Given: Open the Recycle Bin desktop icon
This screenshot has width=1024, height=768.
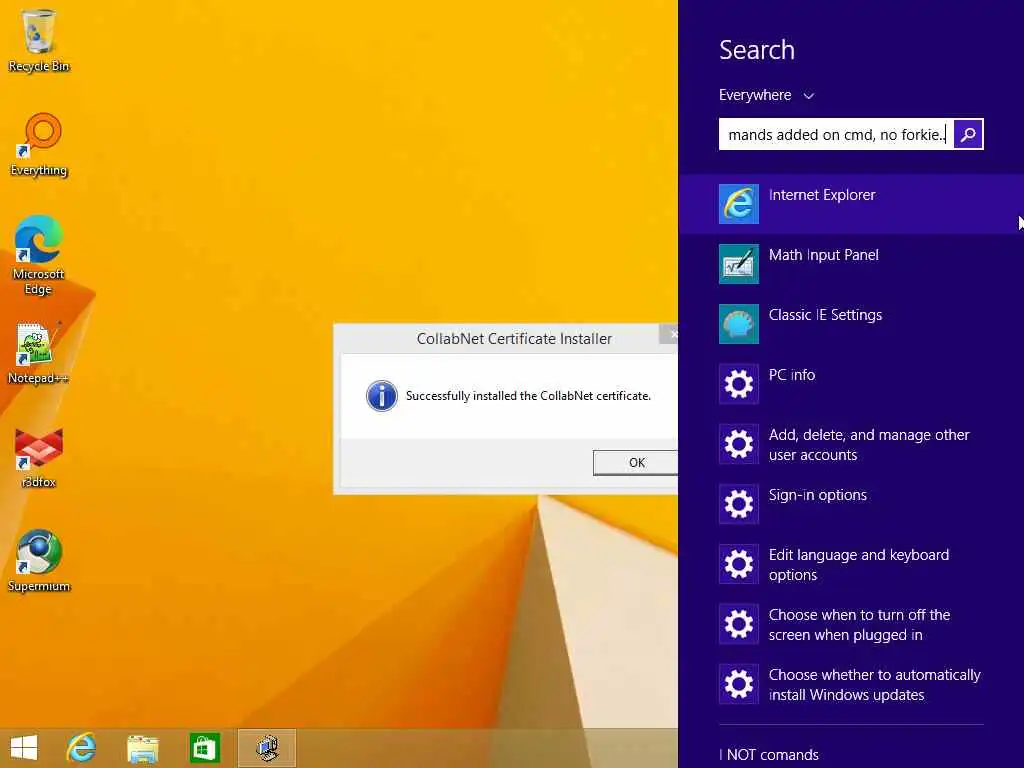Looking at the screenshot, I should pyautogui.click(x=39, y=40).
